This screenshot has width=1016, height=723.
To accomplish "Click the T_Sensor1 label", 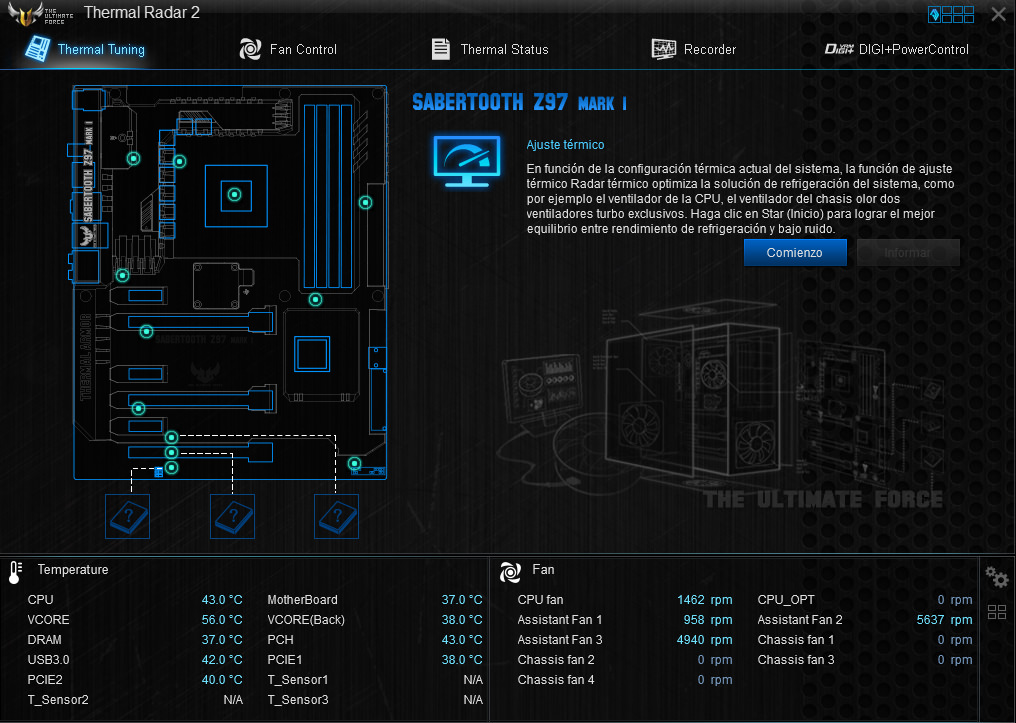I will 298,680.
